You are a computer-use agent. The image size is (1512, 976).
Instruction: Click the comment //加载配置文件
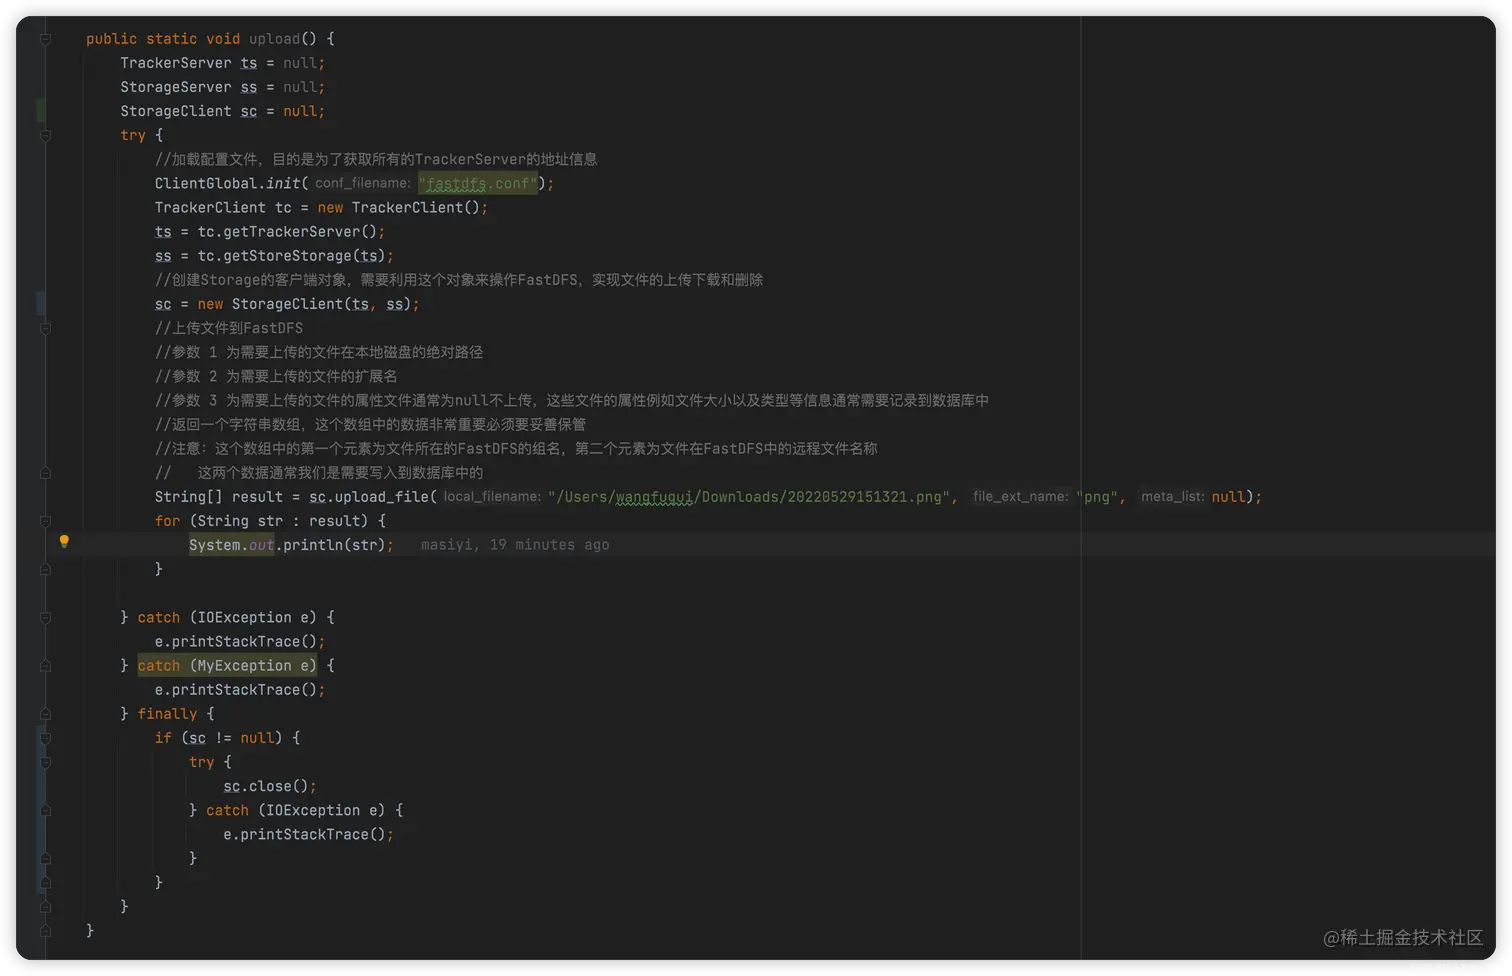376,159
